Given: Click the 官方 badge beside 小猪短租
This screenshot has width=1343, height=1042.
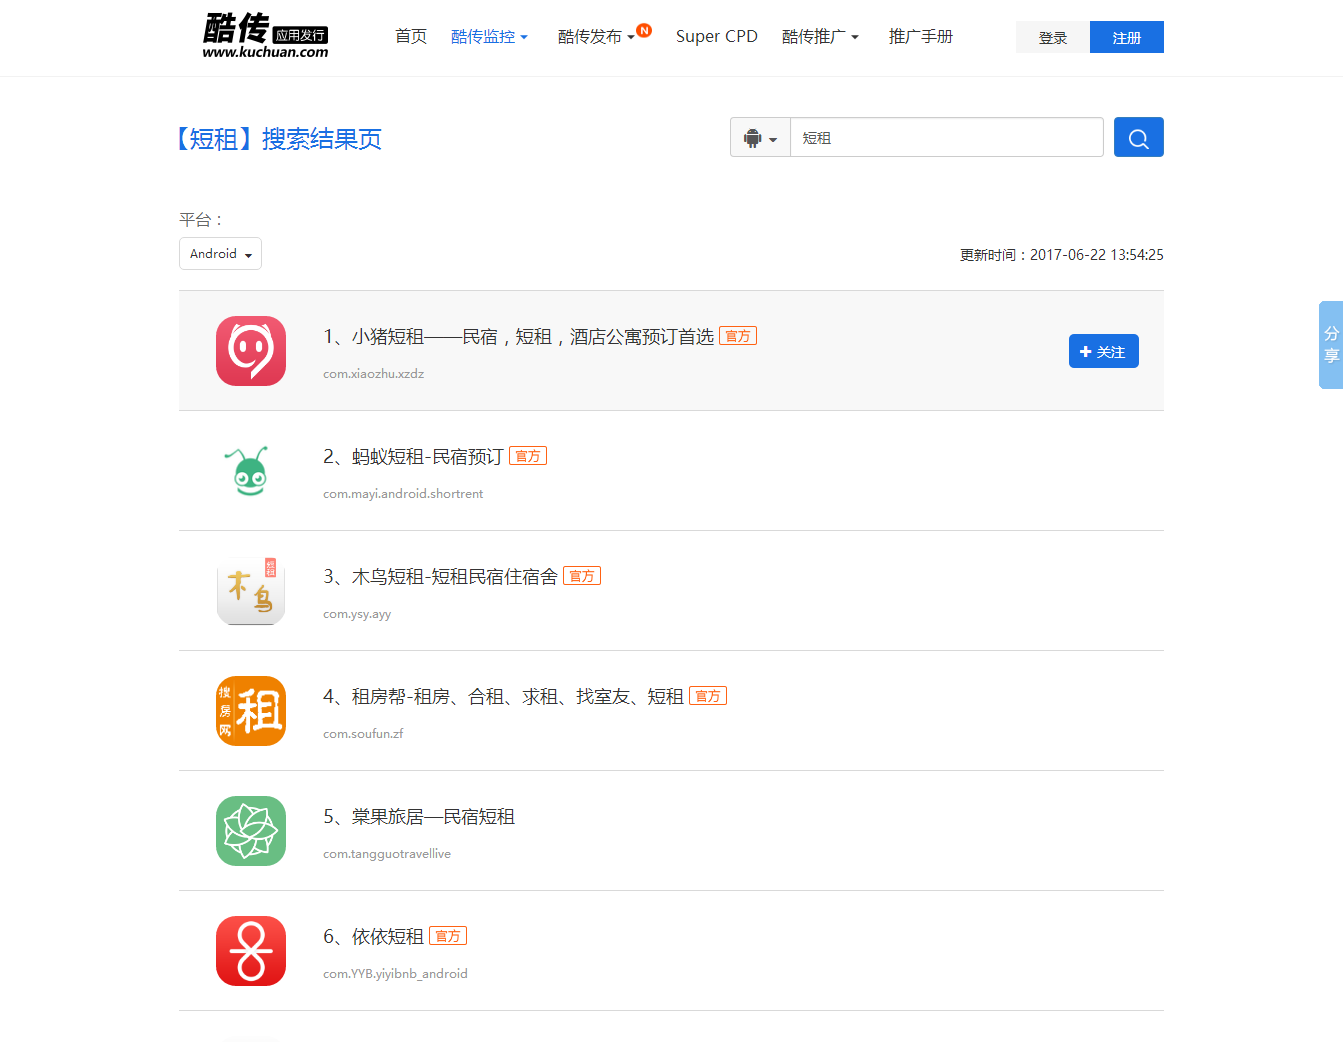Looking at the screenshot, I should pyautogui.click(x=738, y=336).
